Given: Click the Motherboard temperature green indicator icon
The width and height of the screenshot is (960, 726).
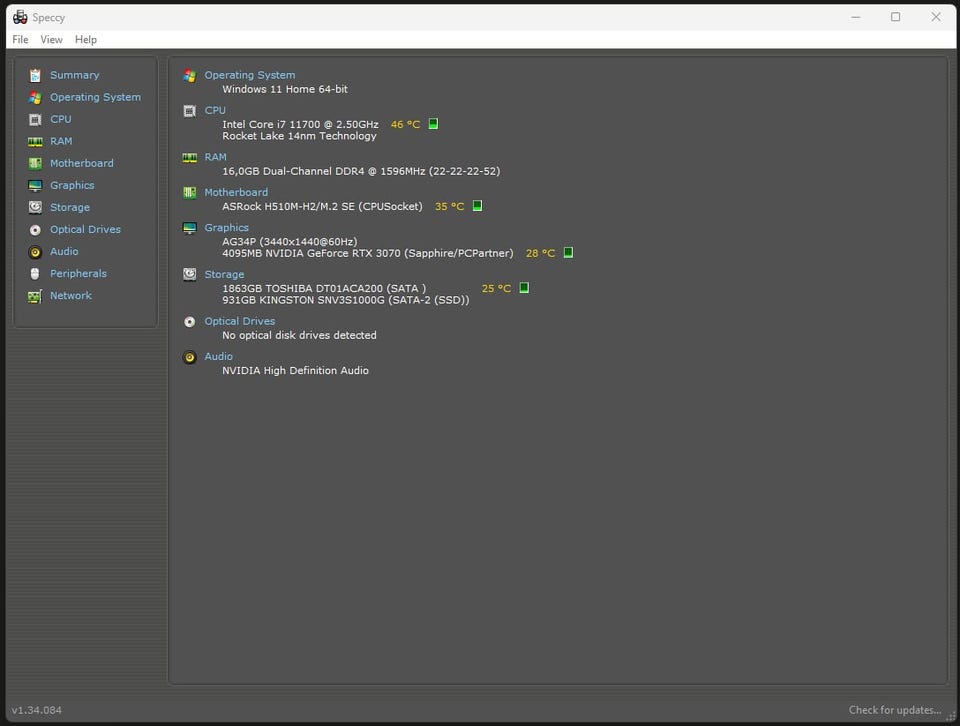Looking at the screenshot, I should [x=477, y=206].
